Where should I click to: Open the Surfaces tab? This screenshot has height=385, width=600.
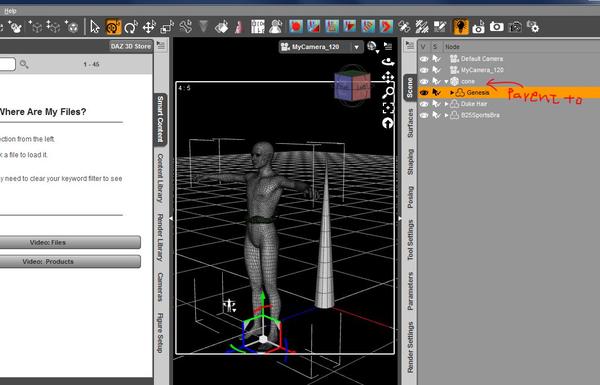click(x=410, y=123)
